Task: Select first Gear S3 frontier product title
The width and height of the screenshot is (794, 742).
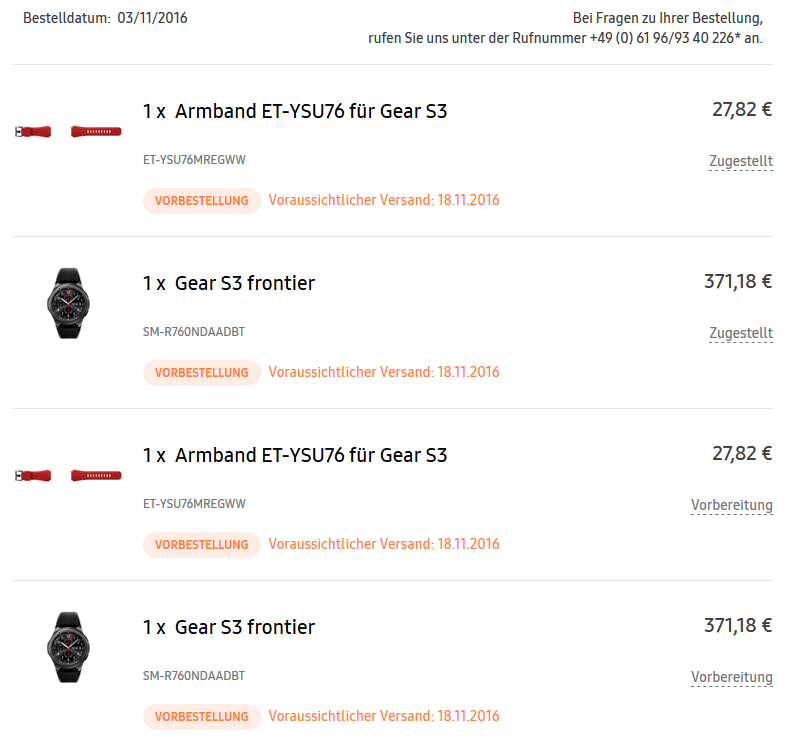Action: [245, 283]
